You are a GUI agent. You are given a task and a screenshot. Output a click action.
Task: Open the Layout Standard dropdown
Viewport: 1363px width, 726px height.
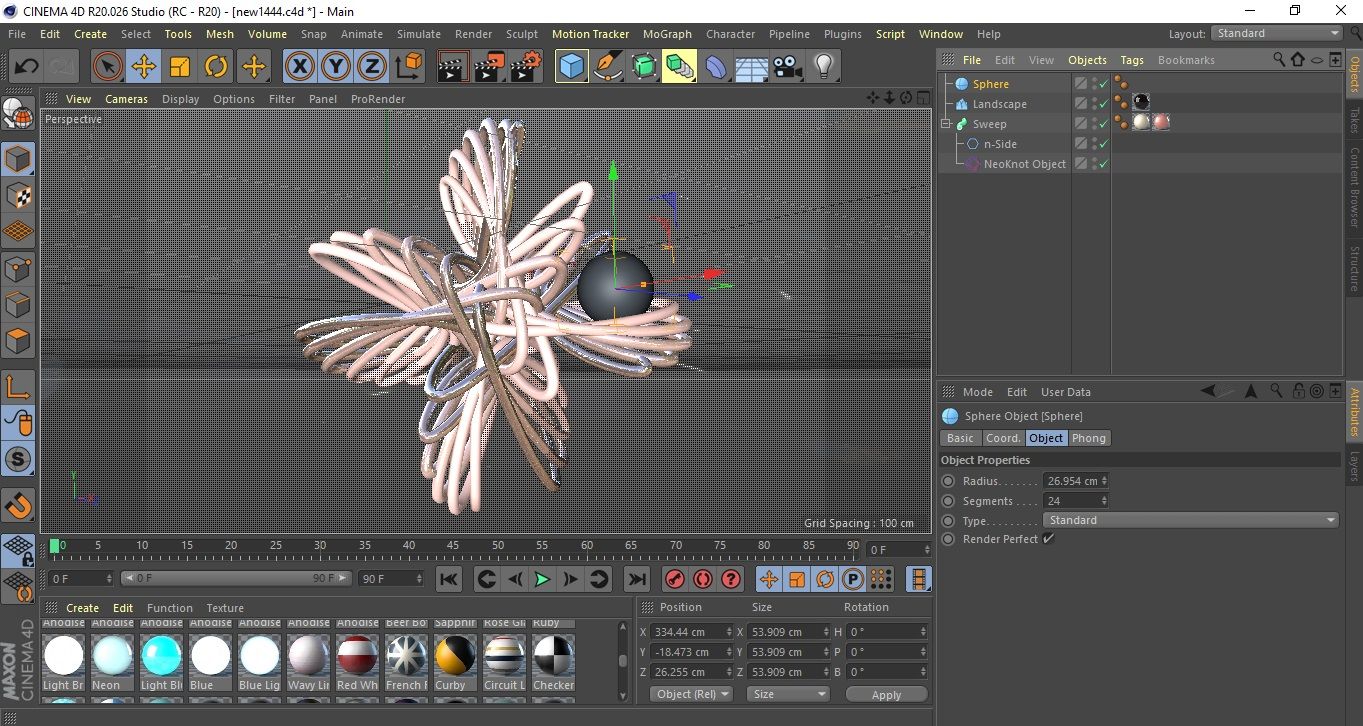pyautogui.click(x=1277, y=33)
